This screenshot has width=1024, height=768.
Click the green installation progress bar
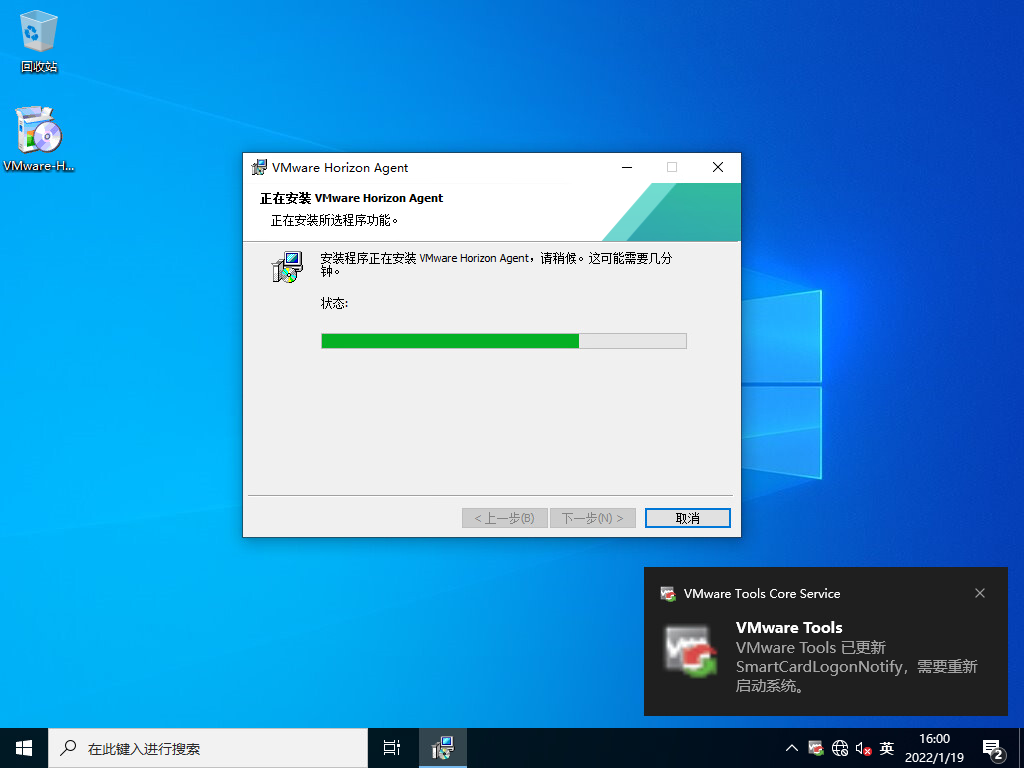504,340
